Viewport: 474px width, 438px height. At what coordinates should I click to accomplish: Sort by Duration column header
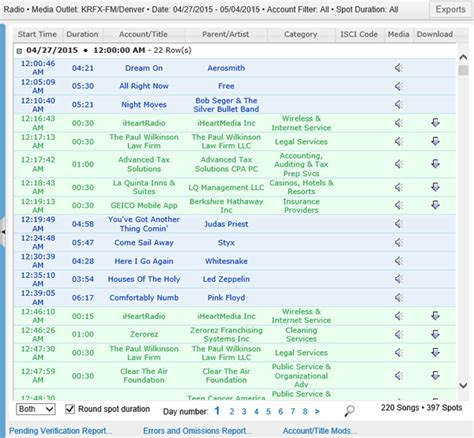tap(82, 34)
